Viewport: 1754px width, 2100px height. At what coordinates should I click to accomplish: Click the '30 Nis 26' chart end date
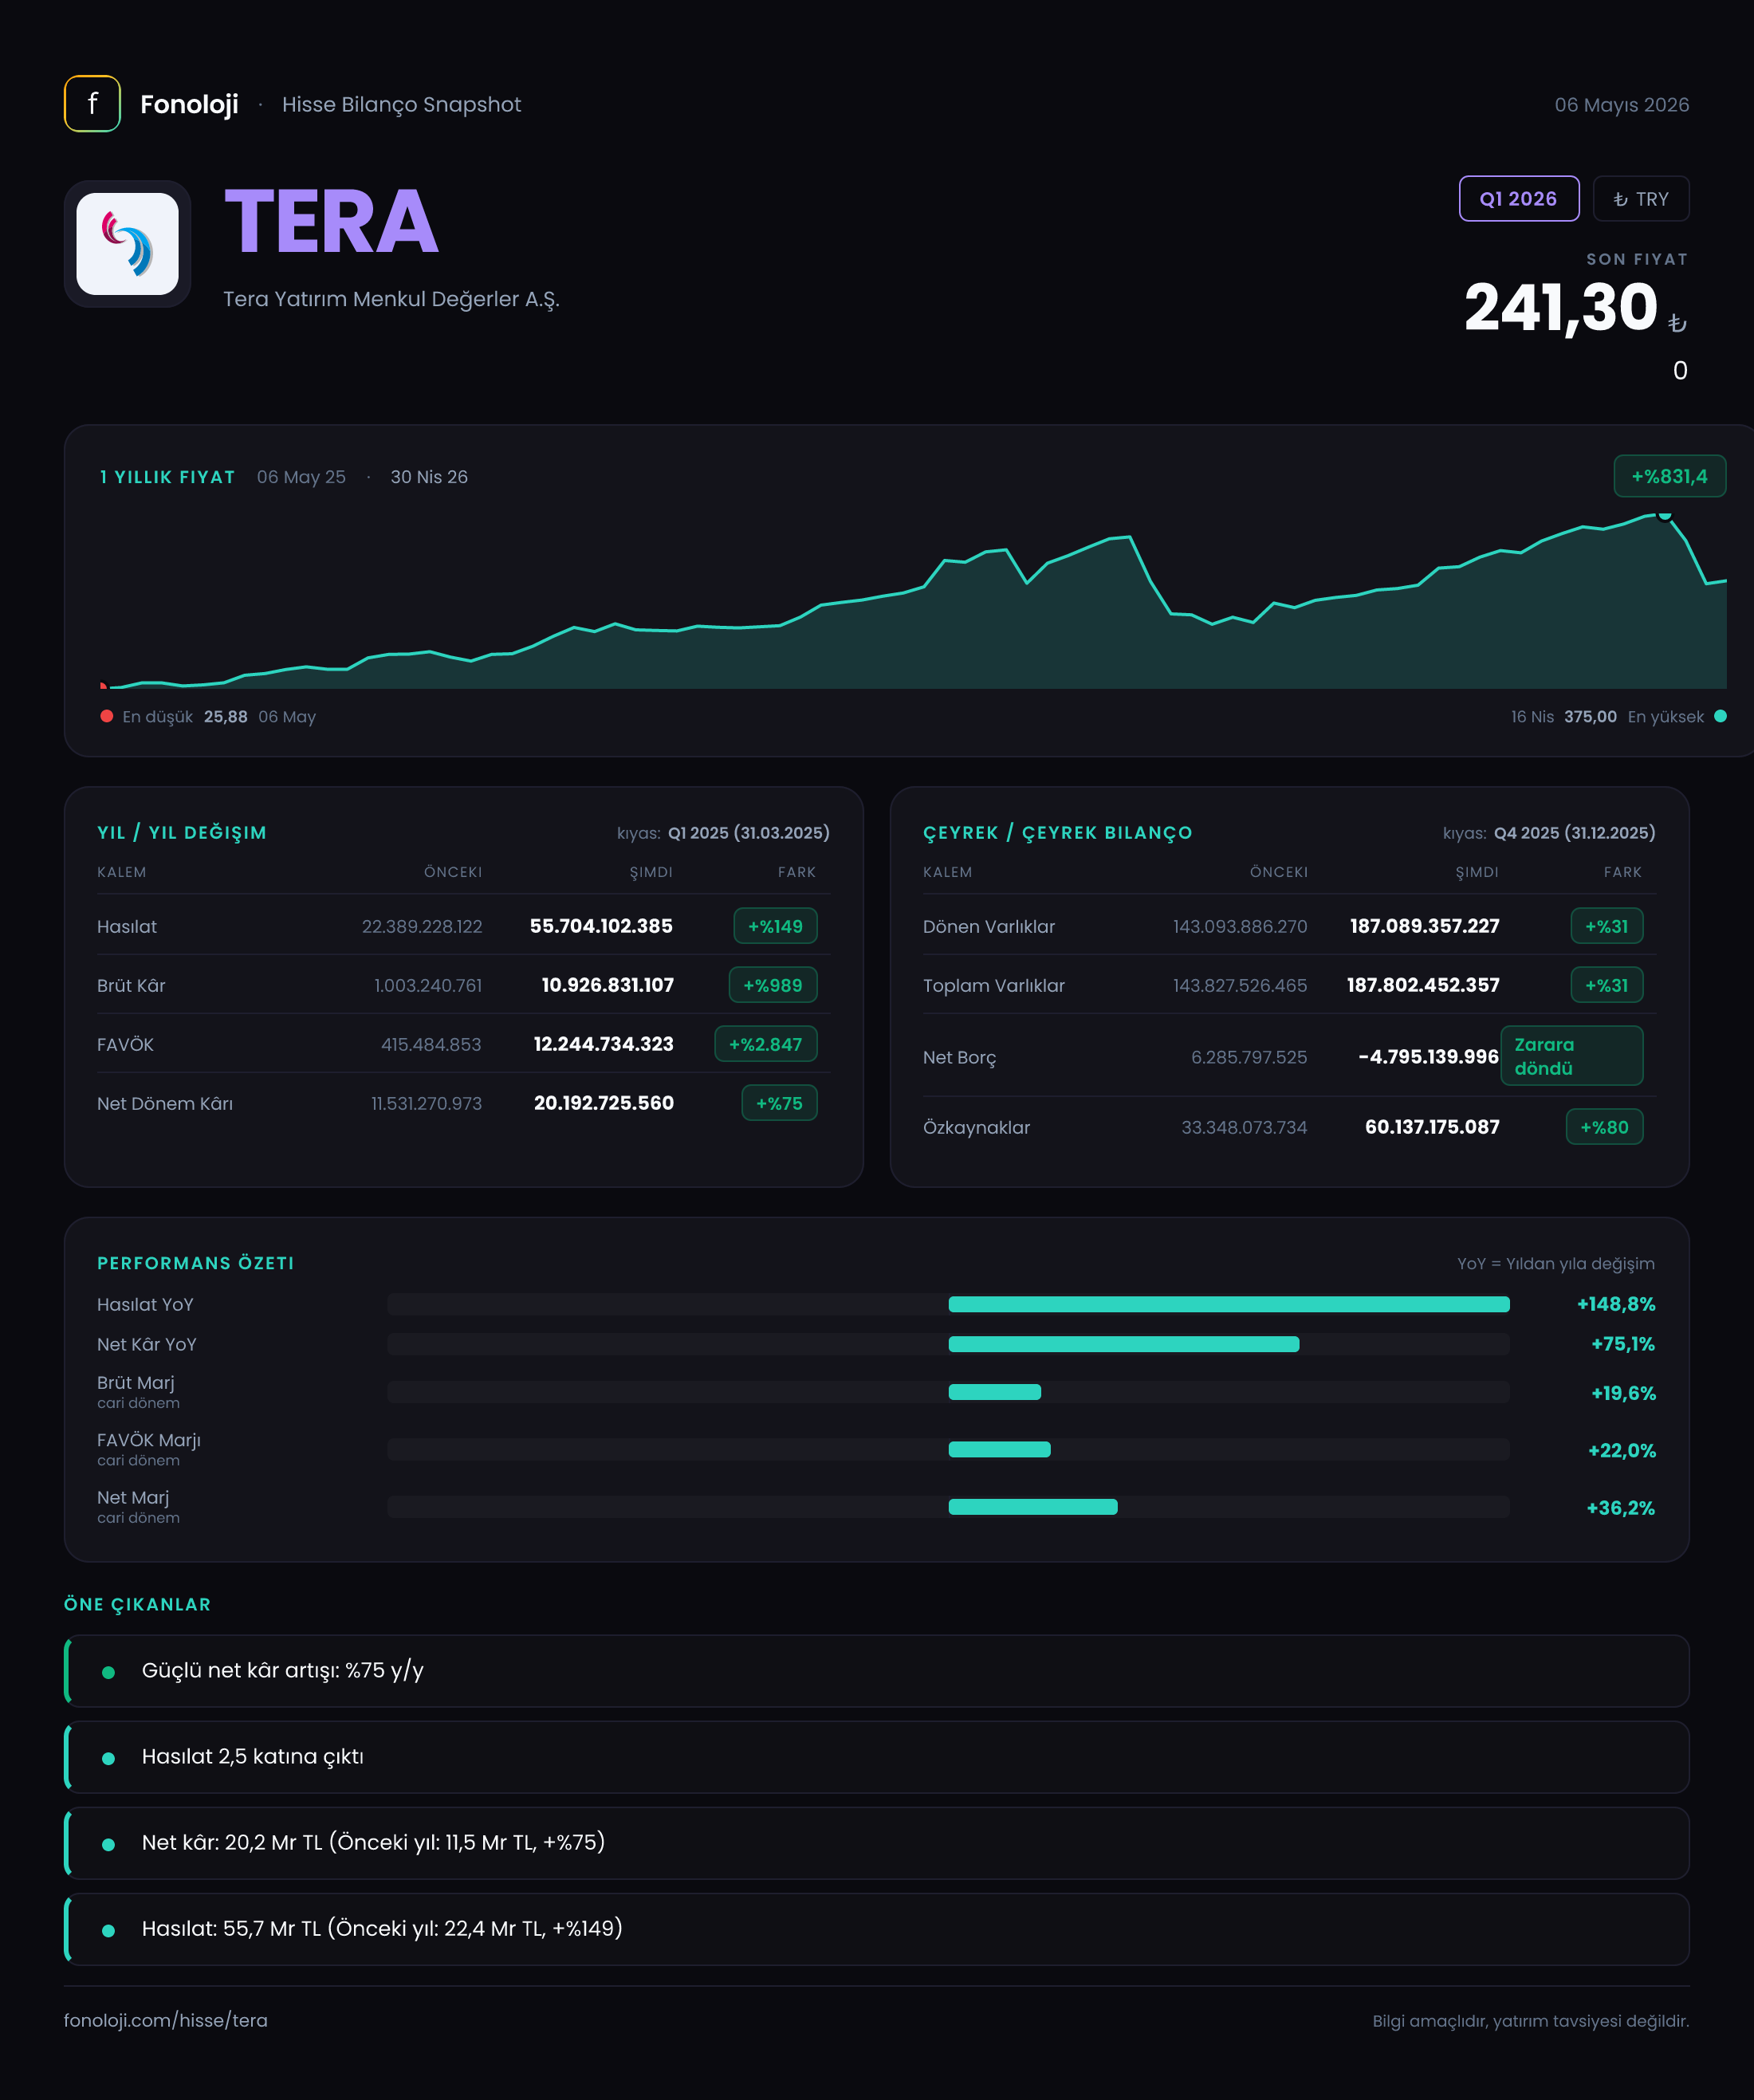(x=429, y=477)
